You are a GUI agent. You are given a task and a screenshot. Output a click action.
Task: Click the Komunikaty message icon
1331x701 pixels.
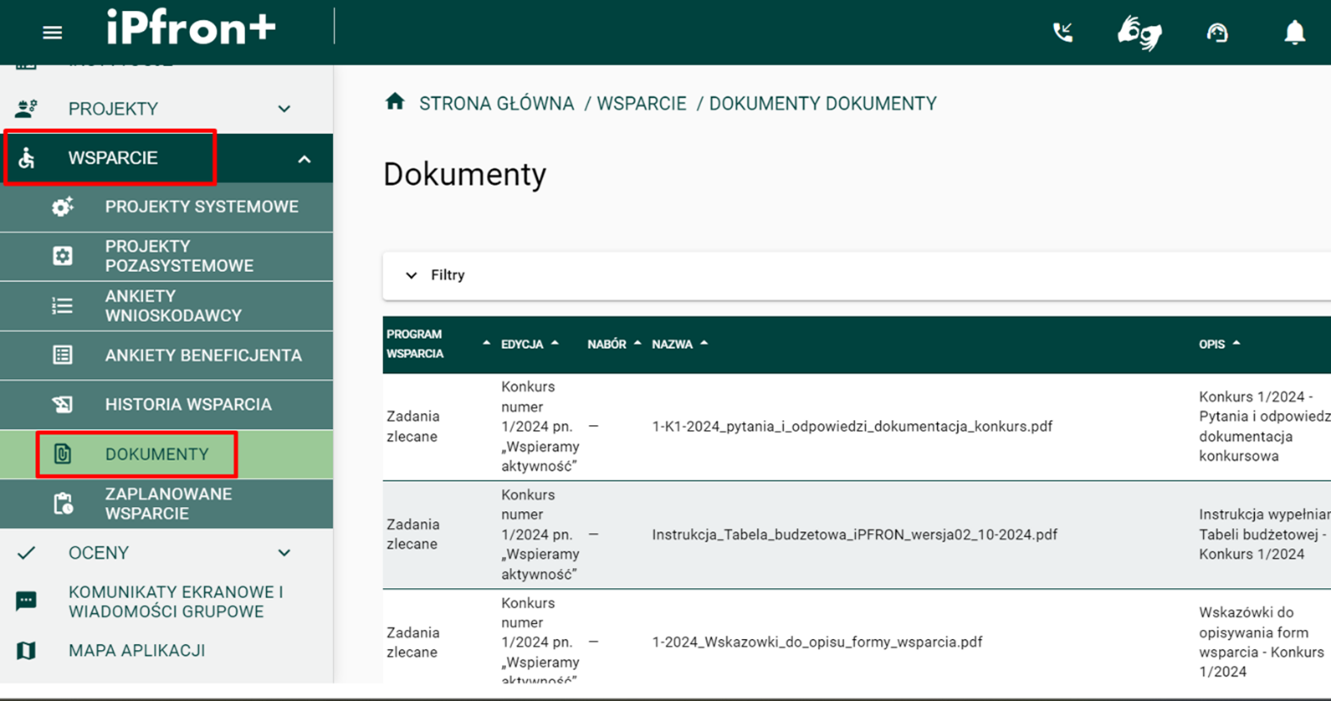tap(26, 601)
